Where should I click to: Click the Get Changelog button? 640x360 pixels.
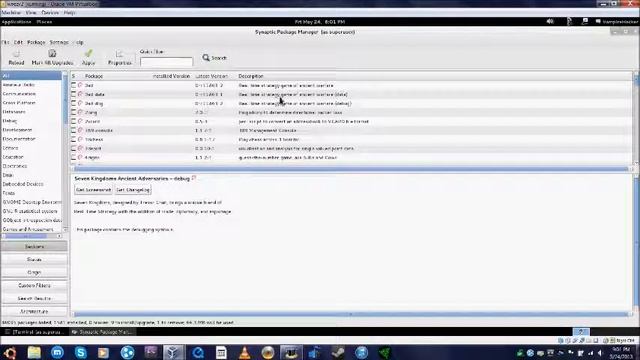click(x=133, y=190)
